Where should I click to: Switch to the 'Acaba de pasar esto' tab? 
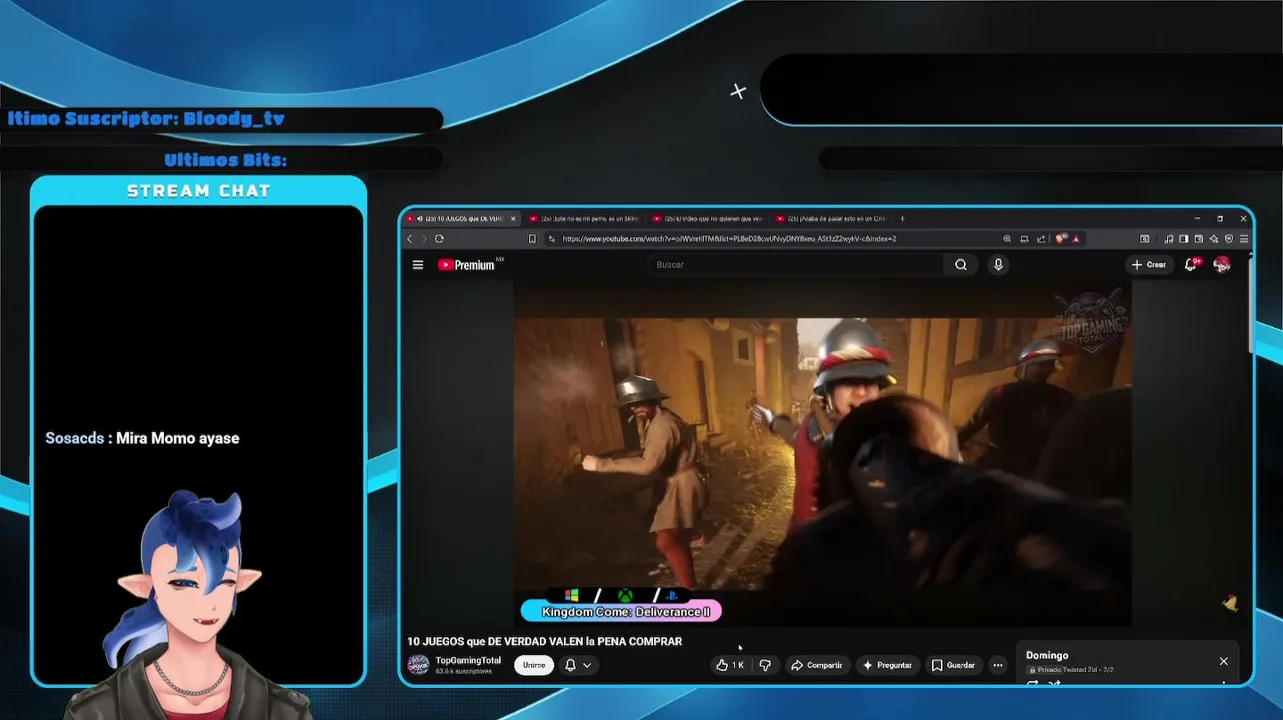tap(830, 218)
